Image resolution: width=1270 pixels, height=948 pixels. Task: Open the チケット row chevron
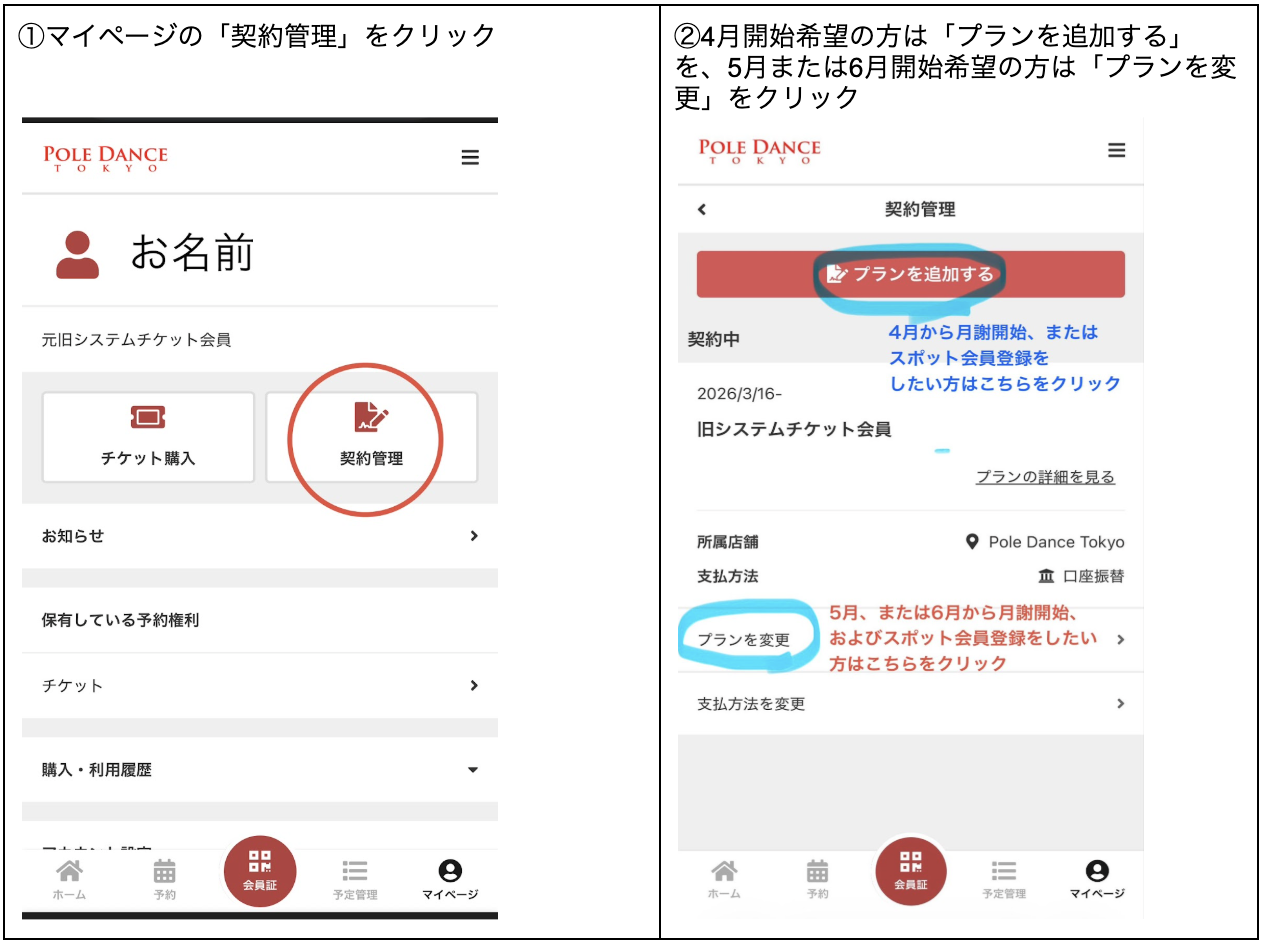pyautogui.click(x=473, y=686)
